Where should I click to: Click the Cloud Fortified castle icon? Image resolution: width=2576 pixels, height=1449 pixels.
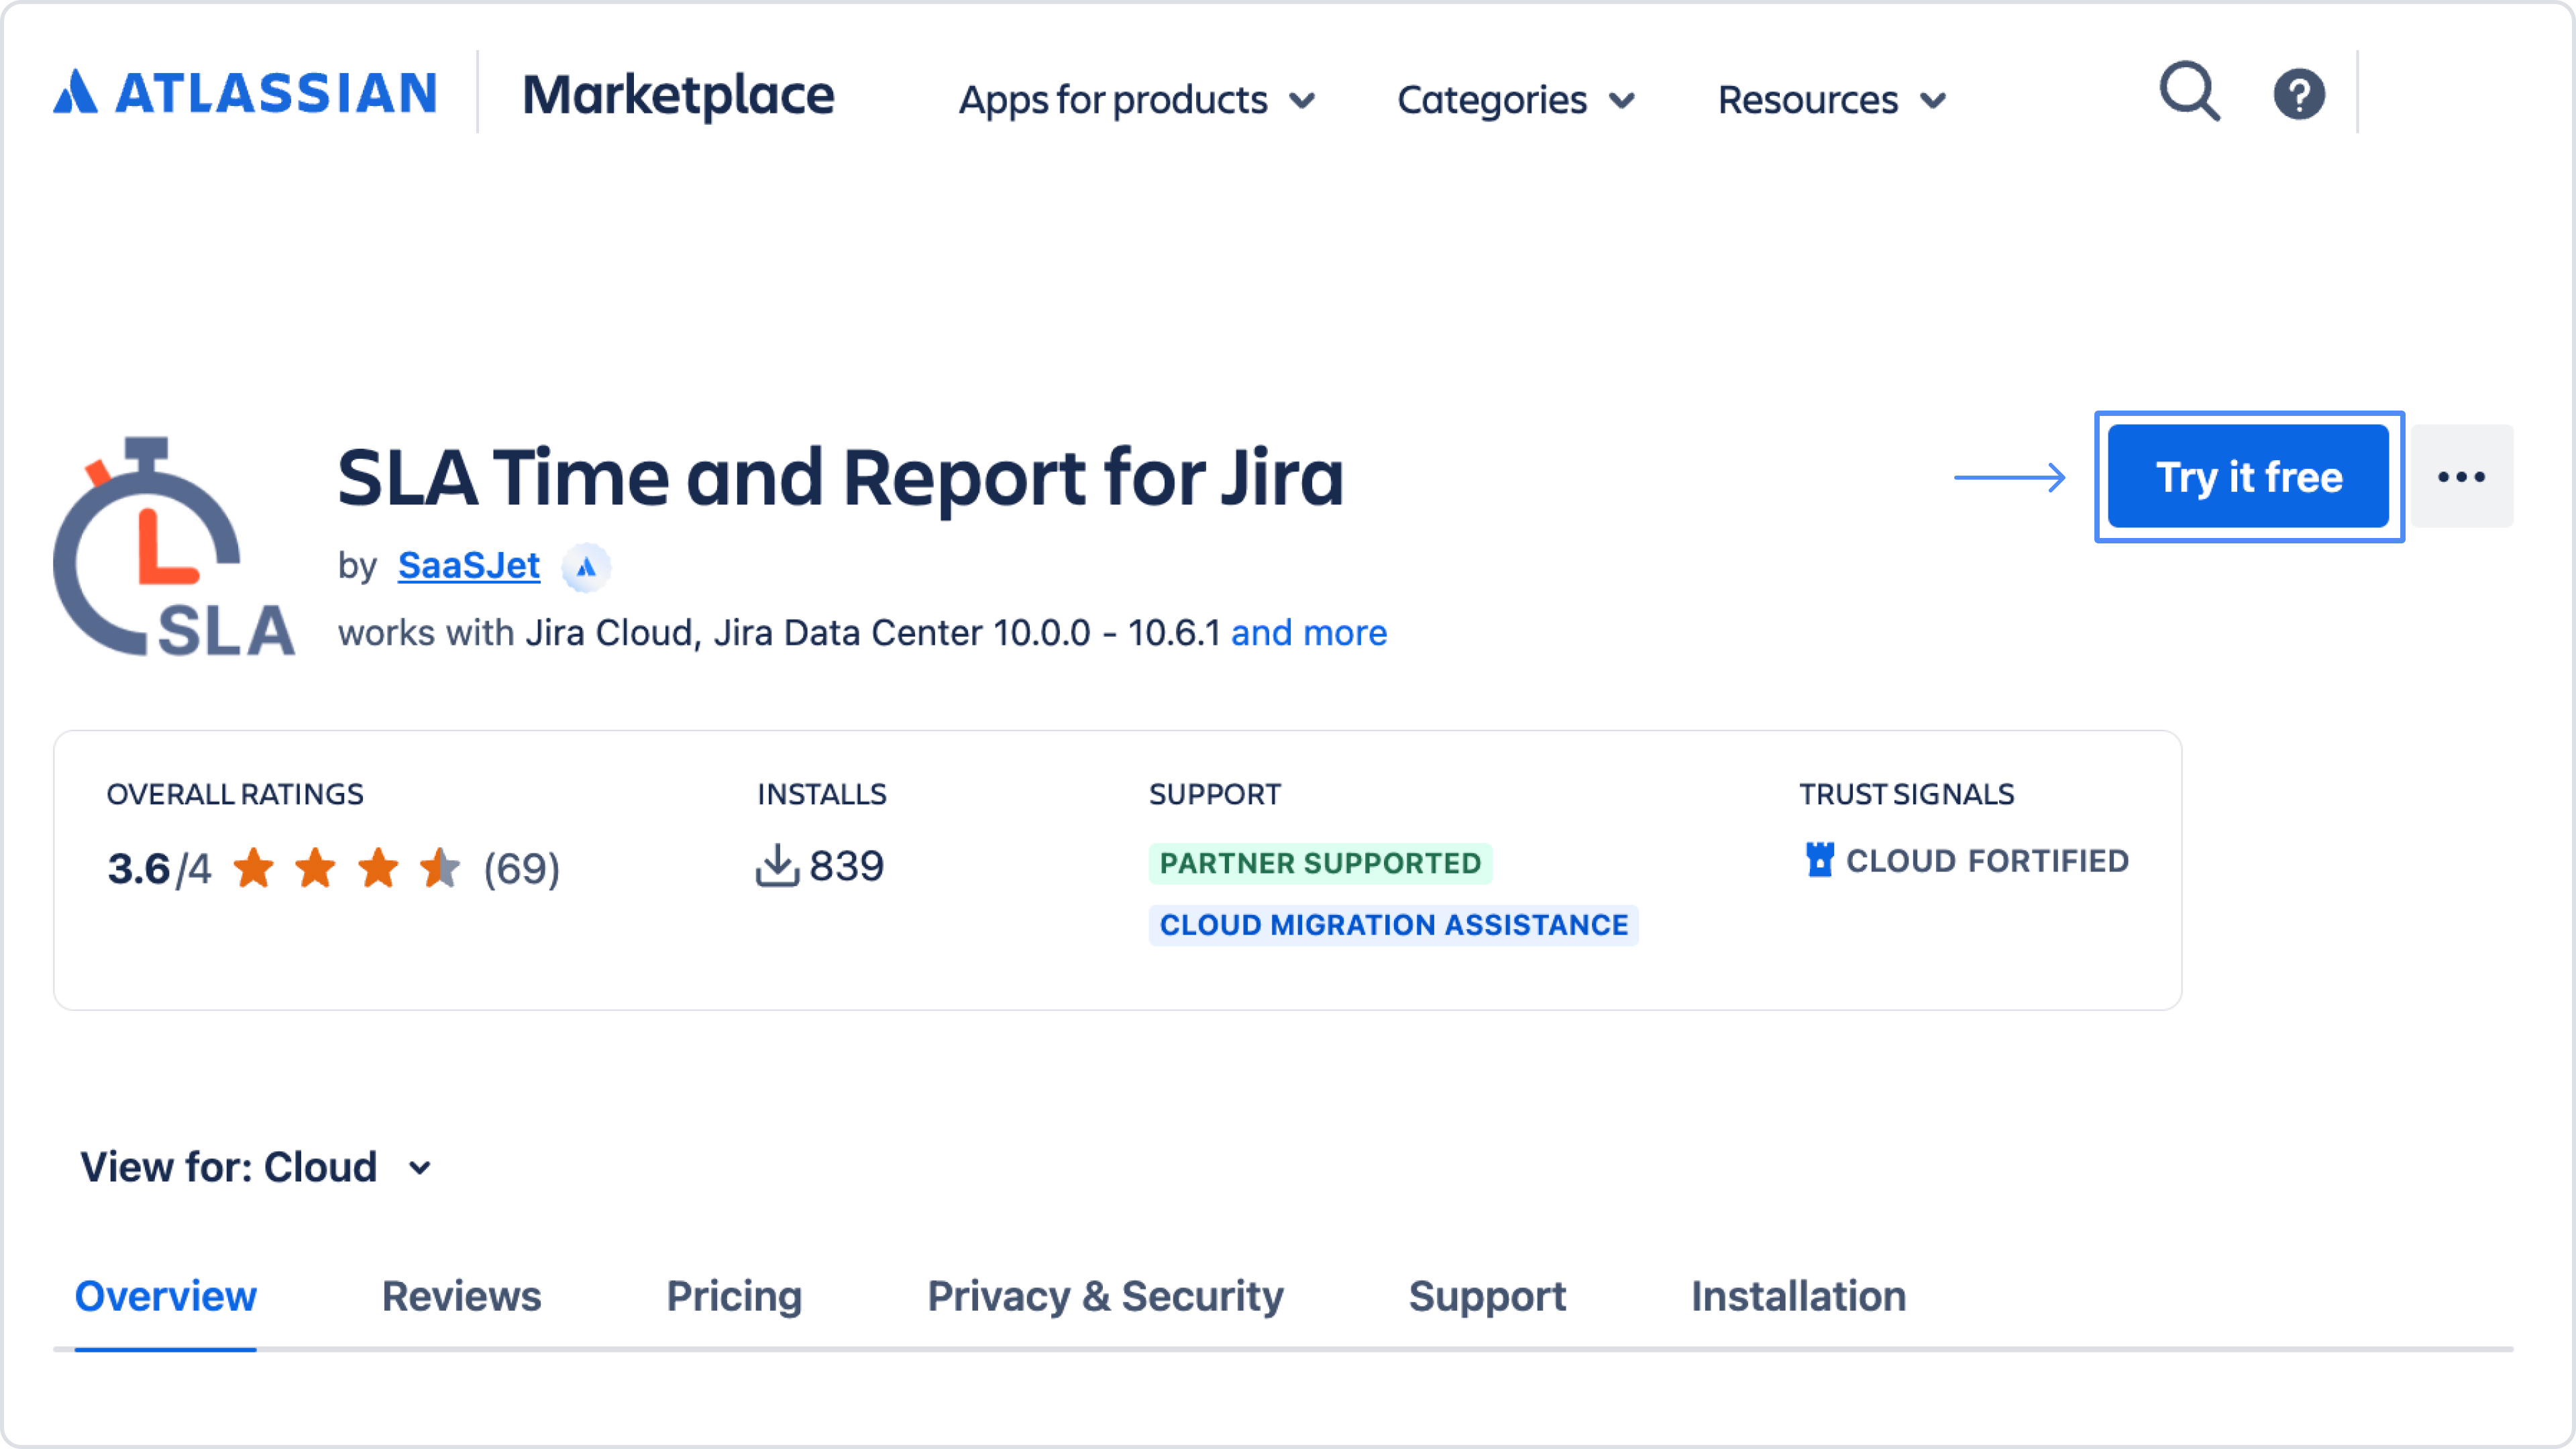pyautogui.click(x=1819, y=861)
